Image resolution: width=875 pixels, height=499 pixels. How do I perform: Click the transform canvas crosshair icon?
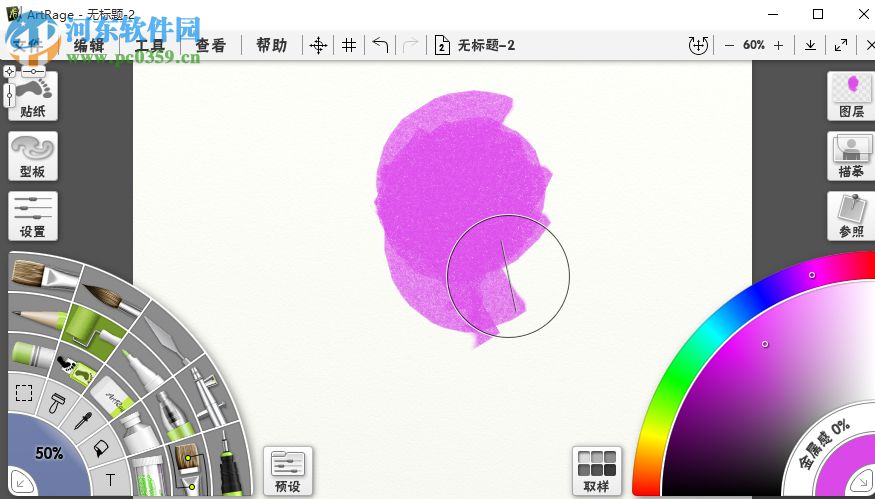pos(318,45)
